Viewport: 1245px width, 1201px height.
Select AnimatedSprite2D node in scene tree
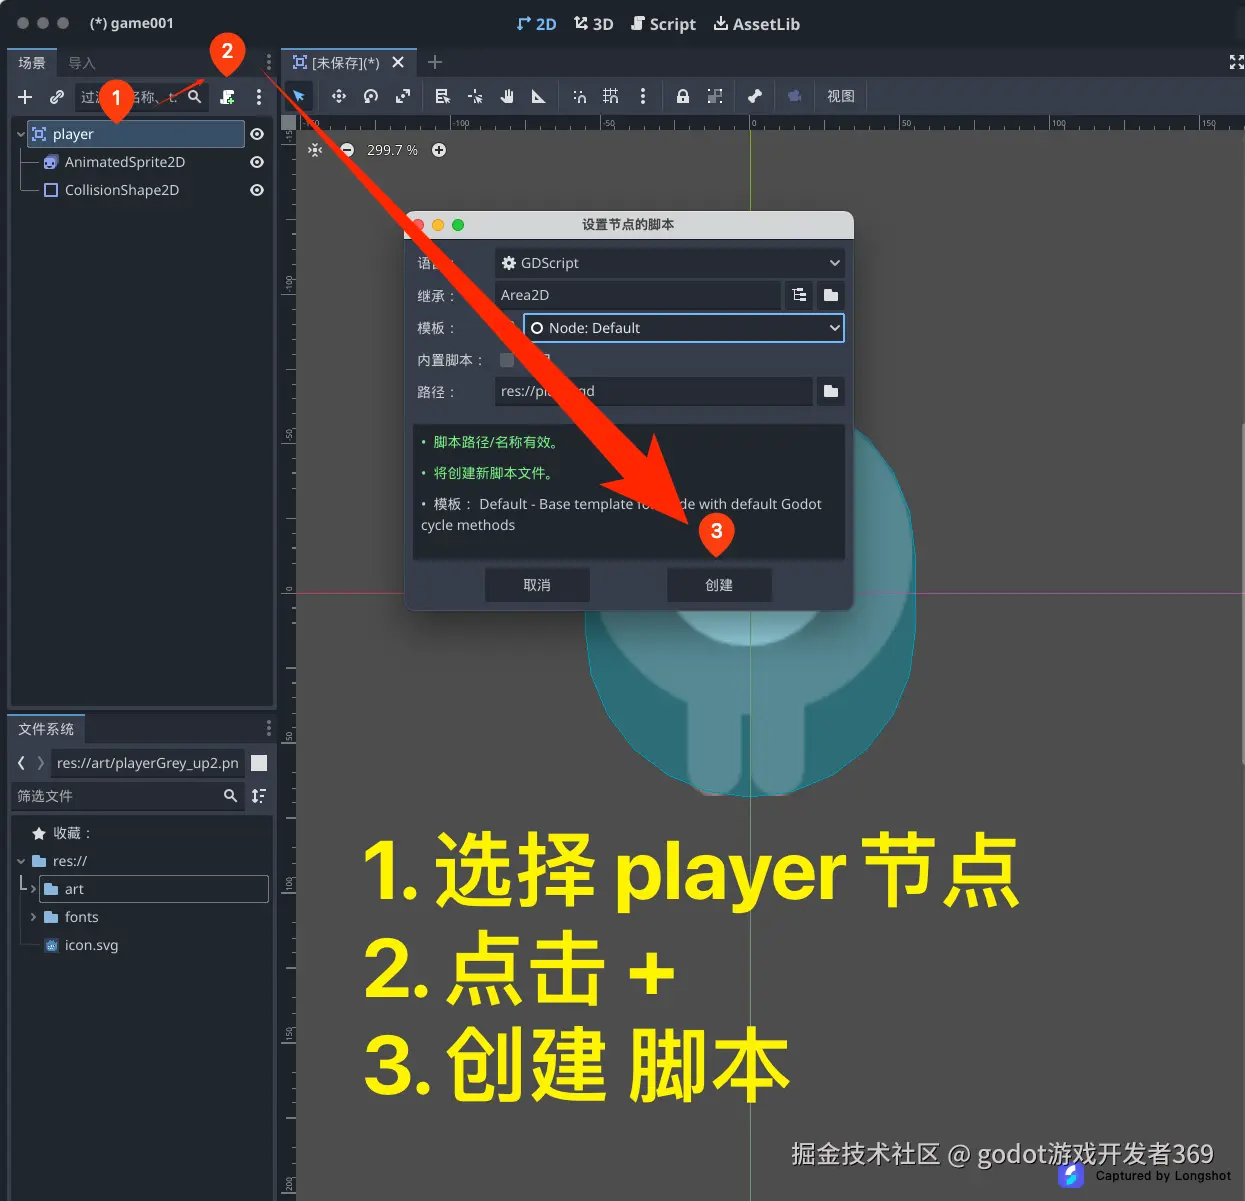click(x=125, y=162)
